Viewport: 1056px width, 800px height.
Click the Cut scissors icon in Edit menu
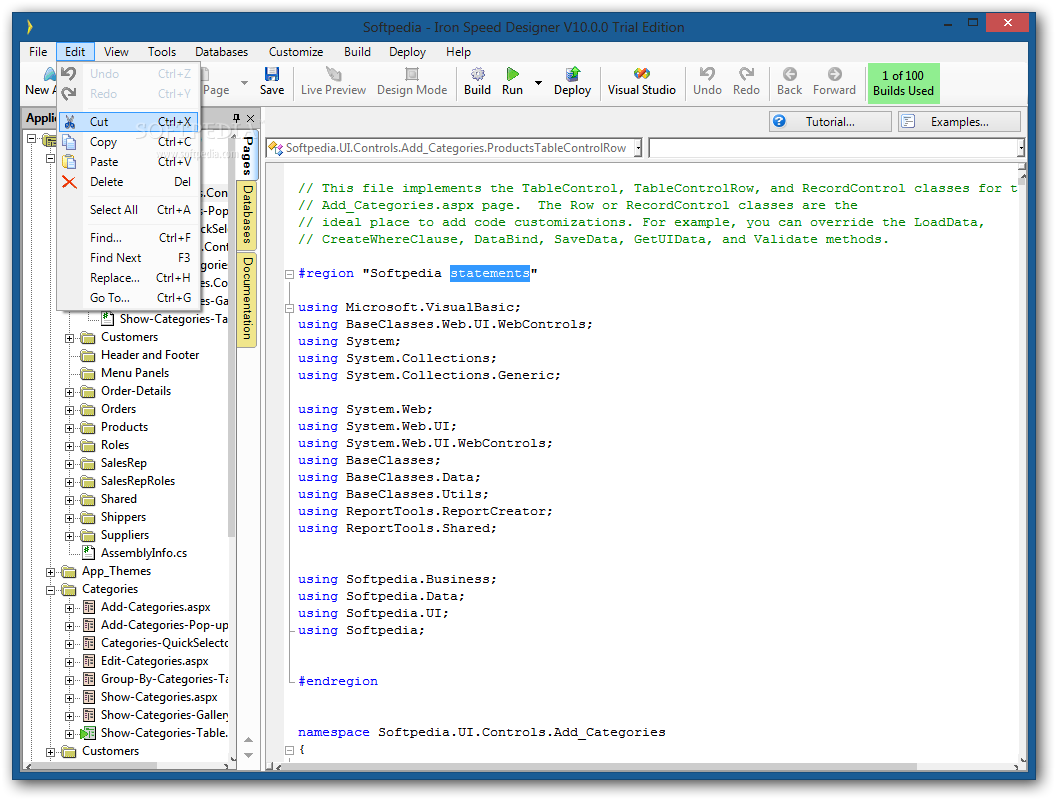pos(69,122)
